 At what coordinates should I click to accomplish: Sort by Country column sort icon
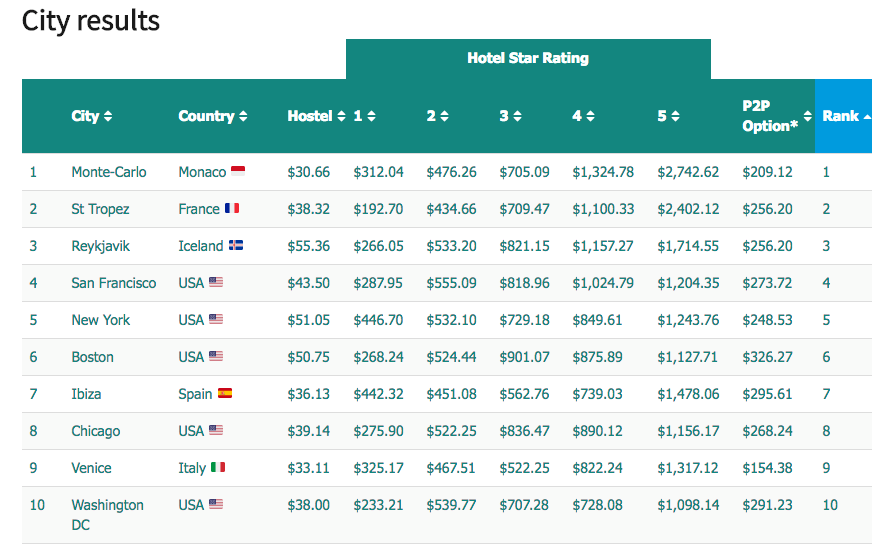243,116
